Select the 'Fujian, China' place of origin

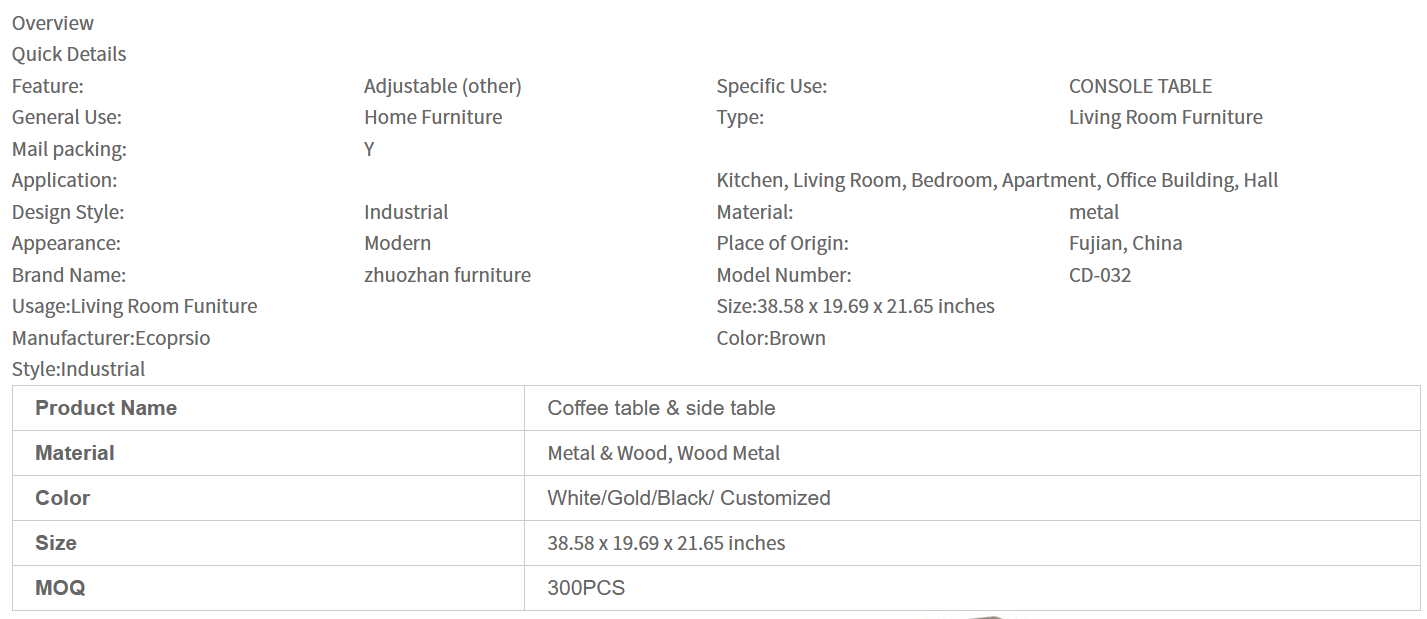click(x=1125, y=243)
